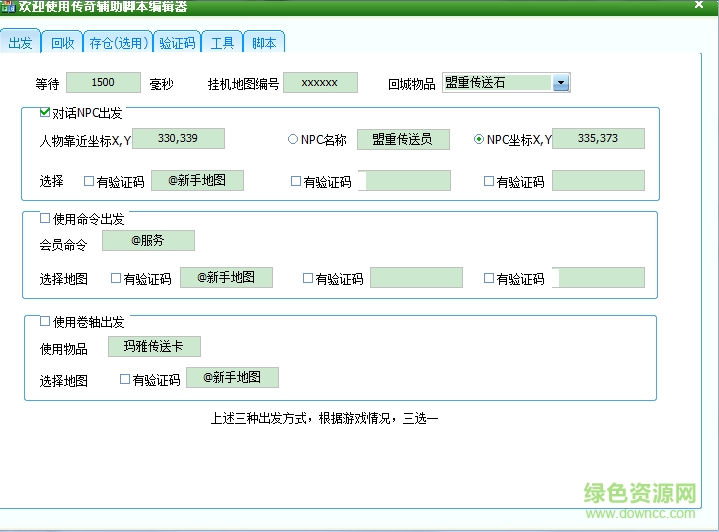This screenshot has height=532, width=719.
Task: Select the NPC名称 radio button
Action: [x=293, y=140]
